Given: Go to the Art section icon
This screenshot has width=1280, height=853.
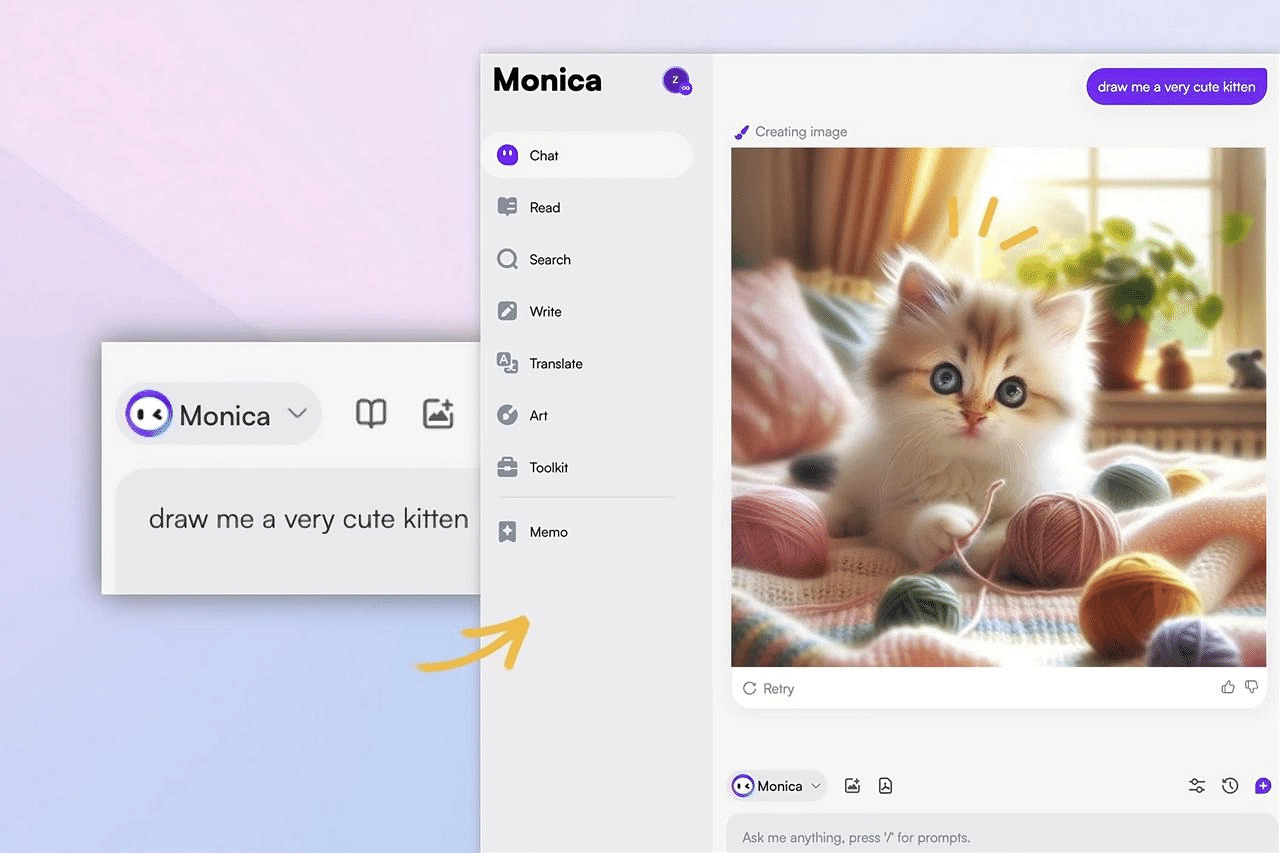Looking at the screenshot, I should click(508, 415).
